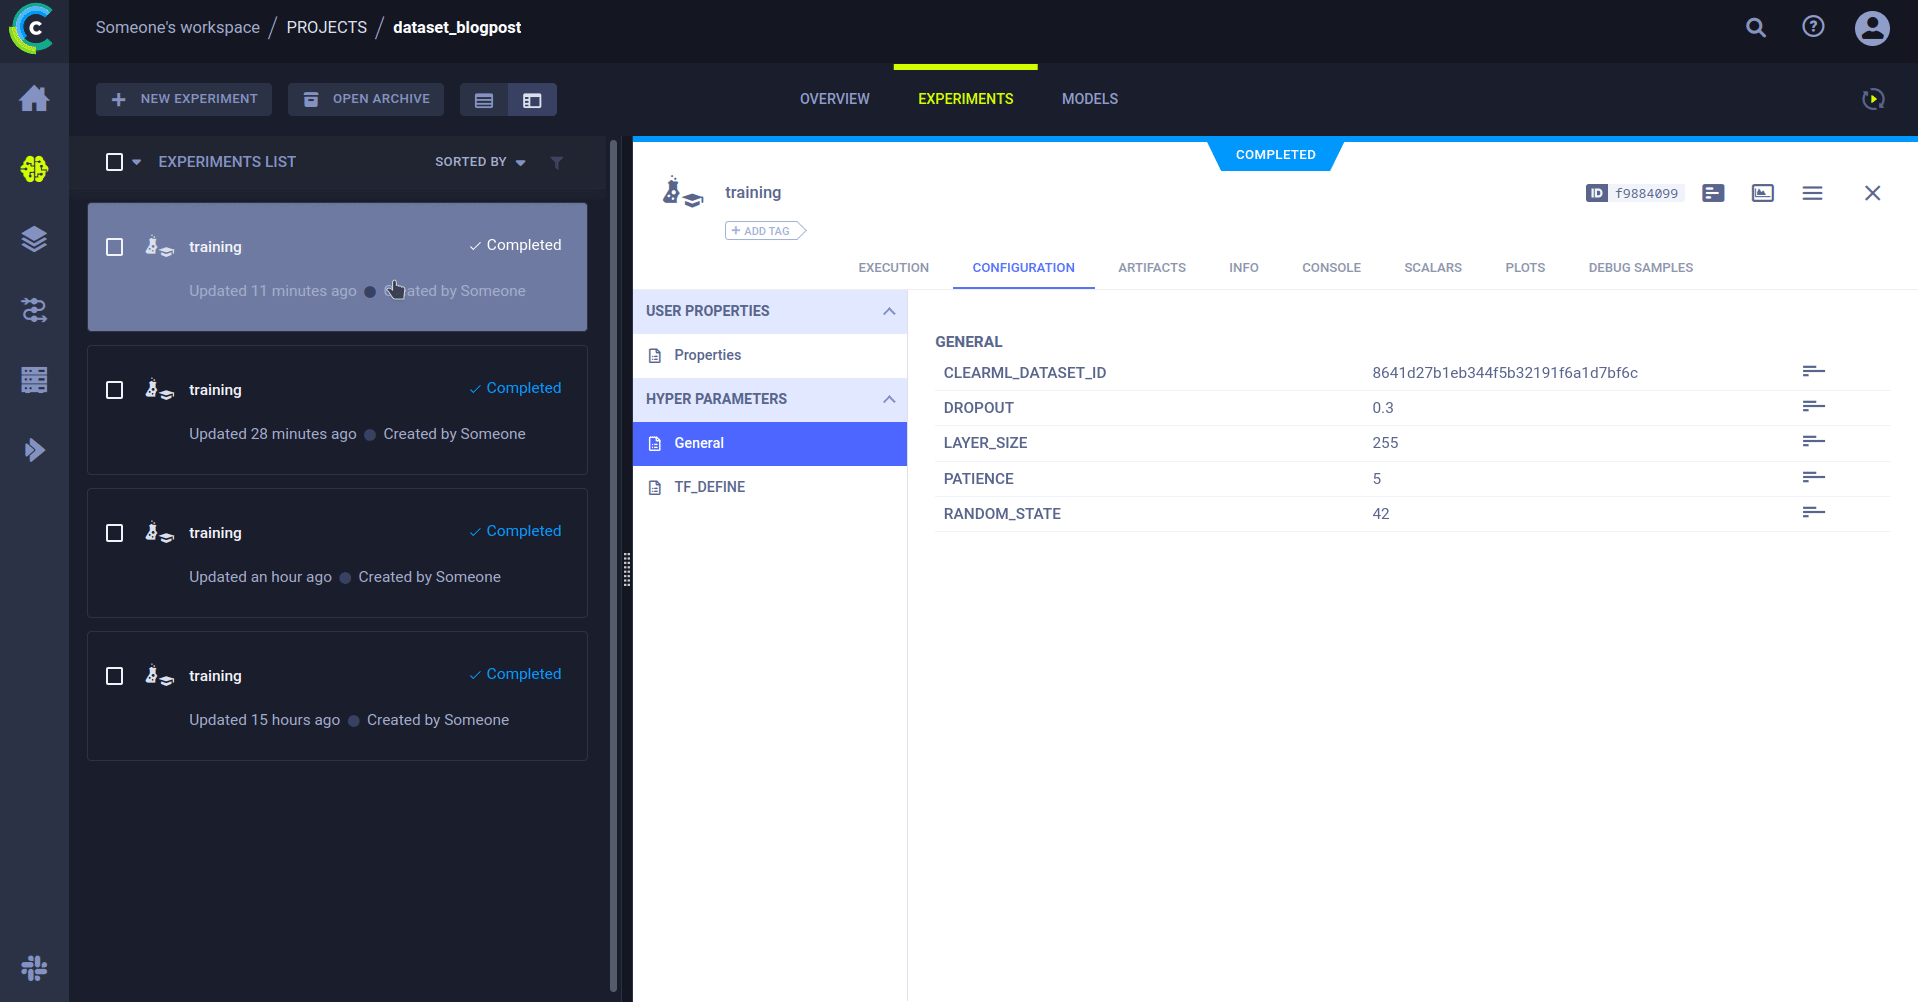Switch to details panel view icon
Screen dimensions: 1918x1002
[532, 100]
